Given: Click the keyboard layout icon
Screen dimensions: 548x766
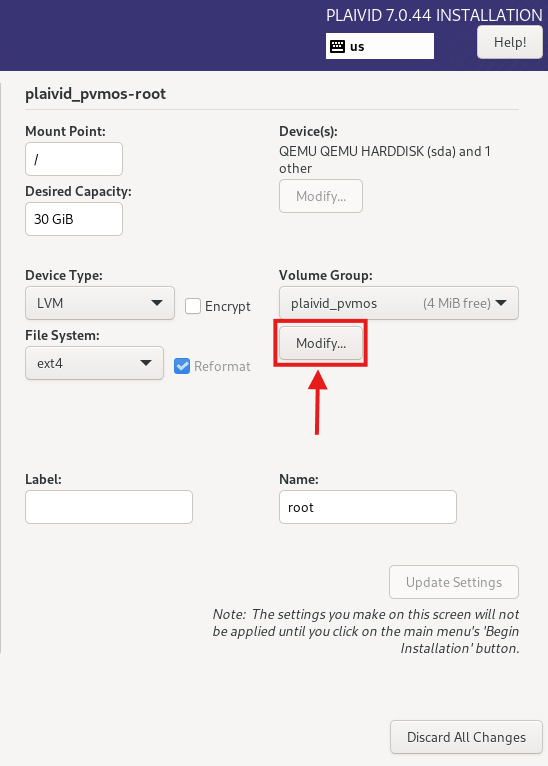Looking at the screenshot, I should coord(337,46).
